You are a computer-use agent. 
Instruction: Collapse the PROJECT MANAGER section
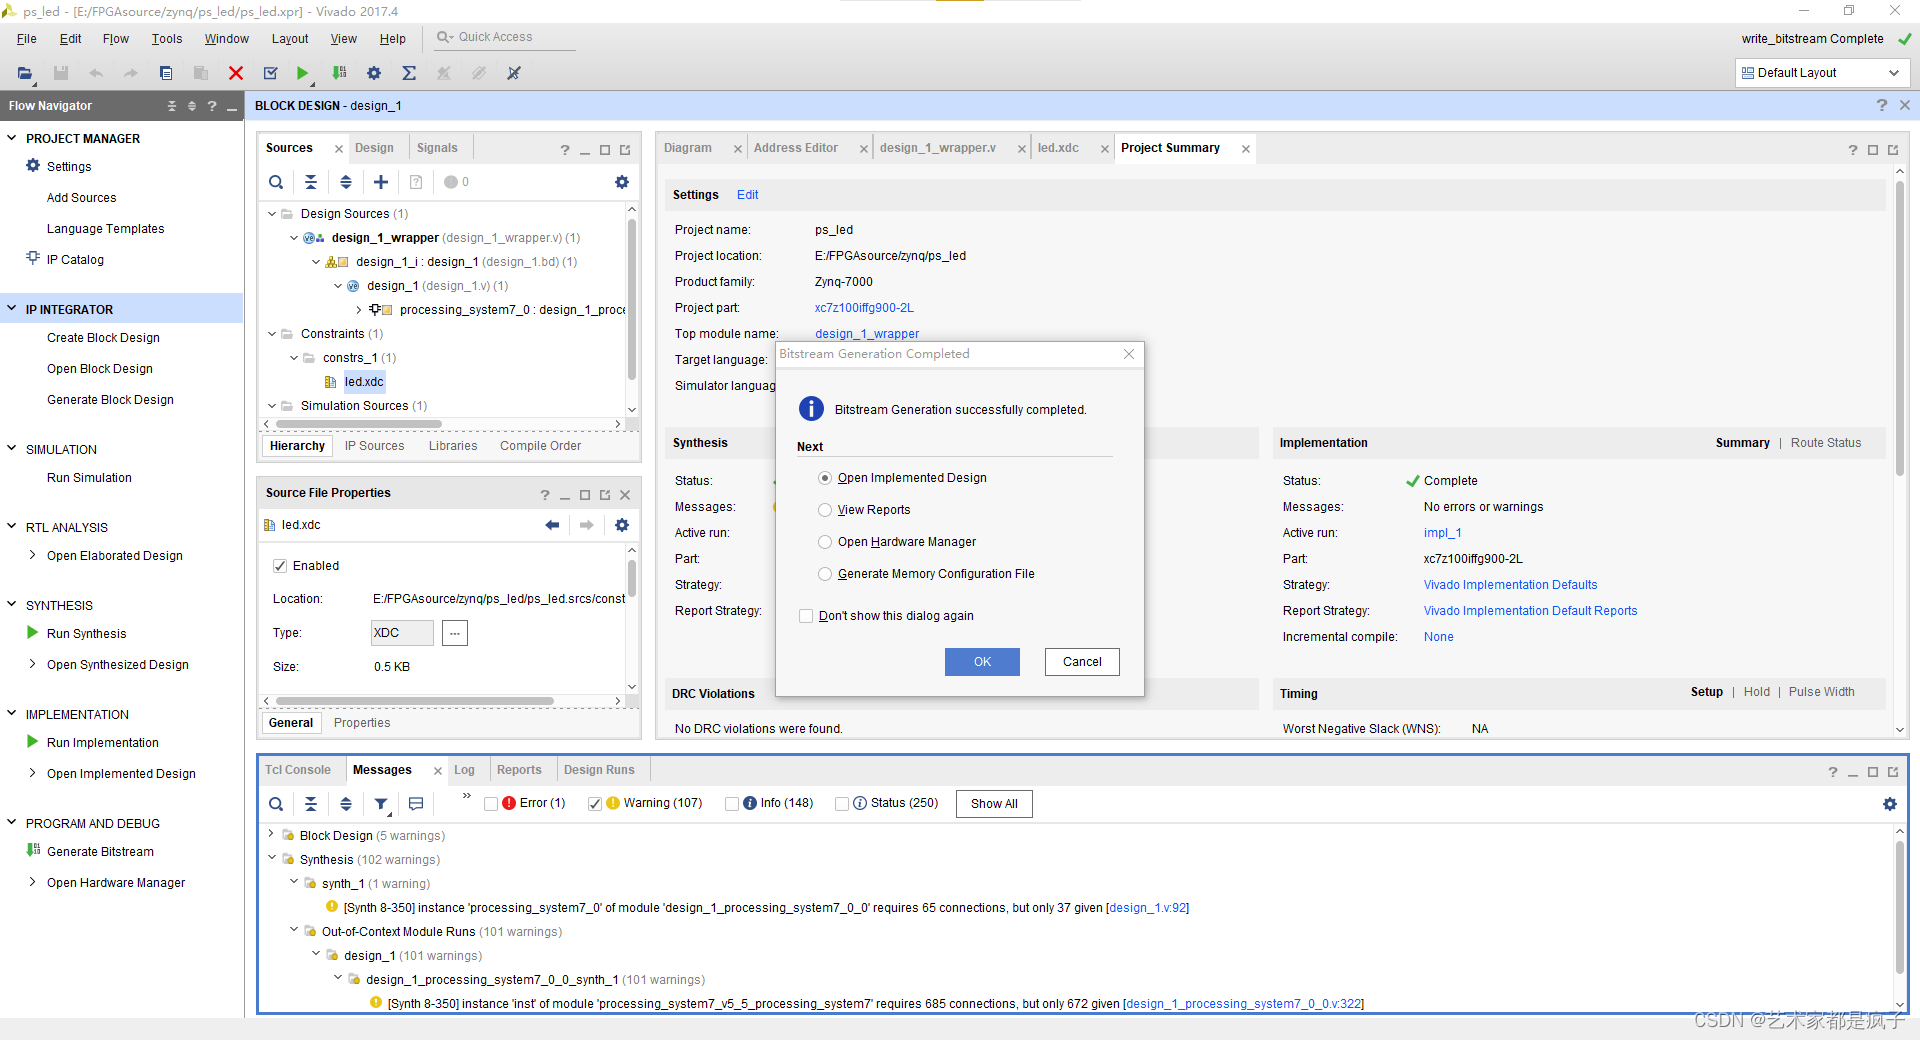(x=12, y=138)
